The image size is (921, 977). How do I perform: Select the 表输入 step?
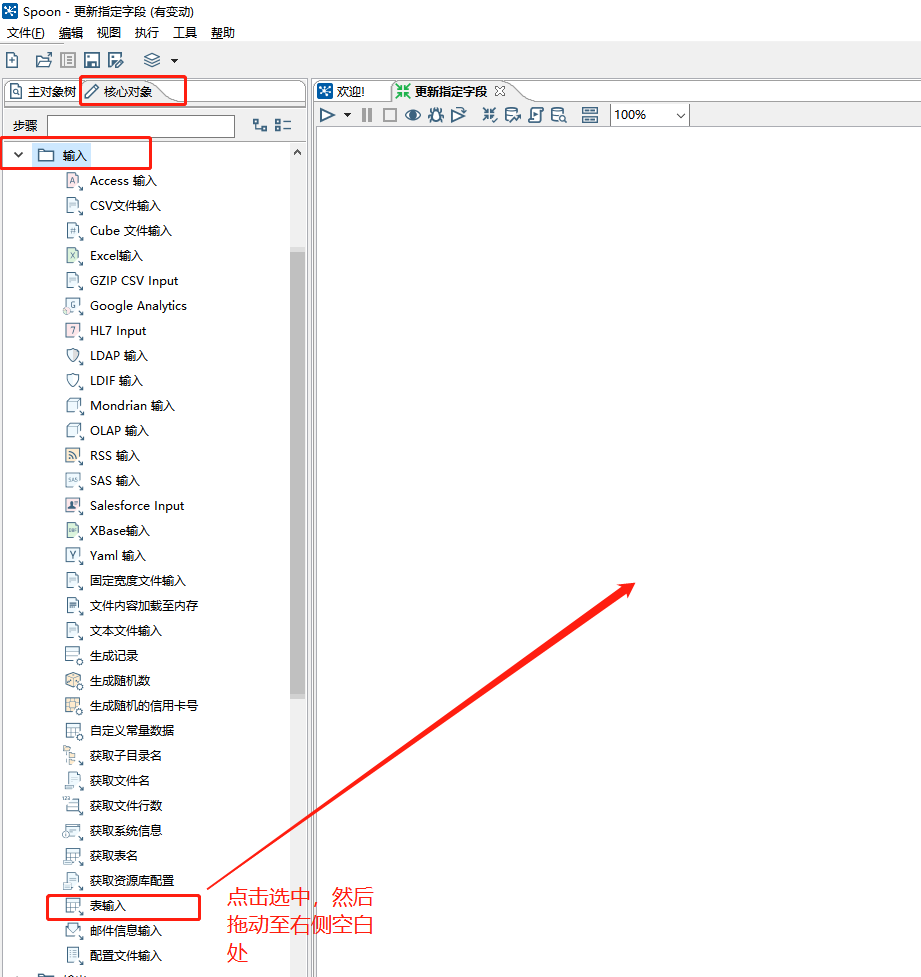(x=96, y=906)
